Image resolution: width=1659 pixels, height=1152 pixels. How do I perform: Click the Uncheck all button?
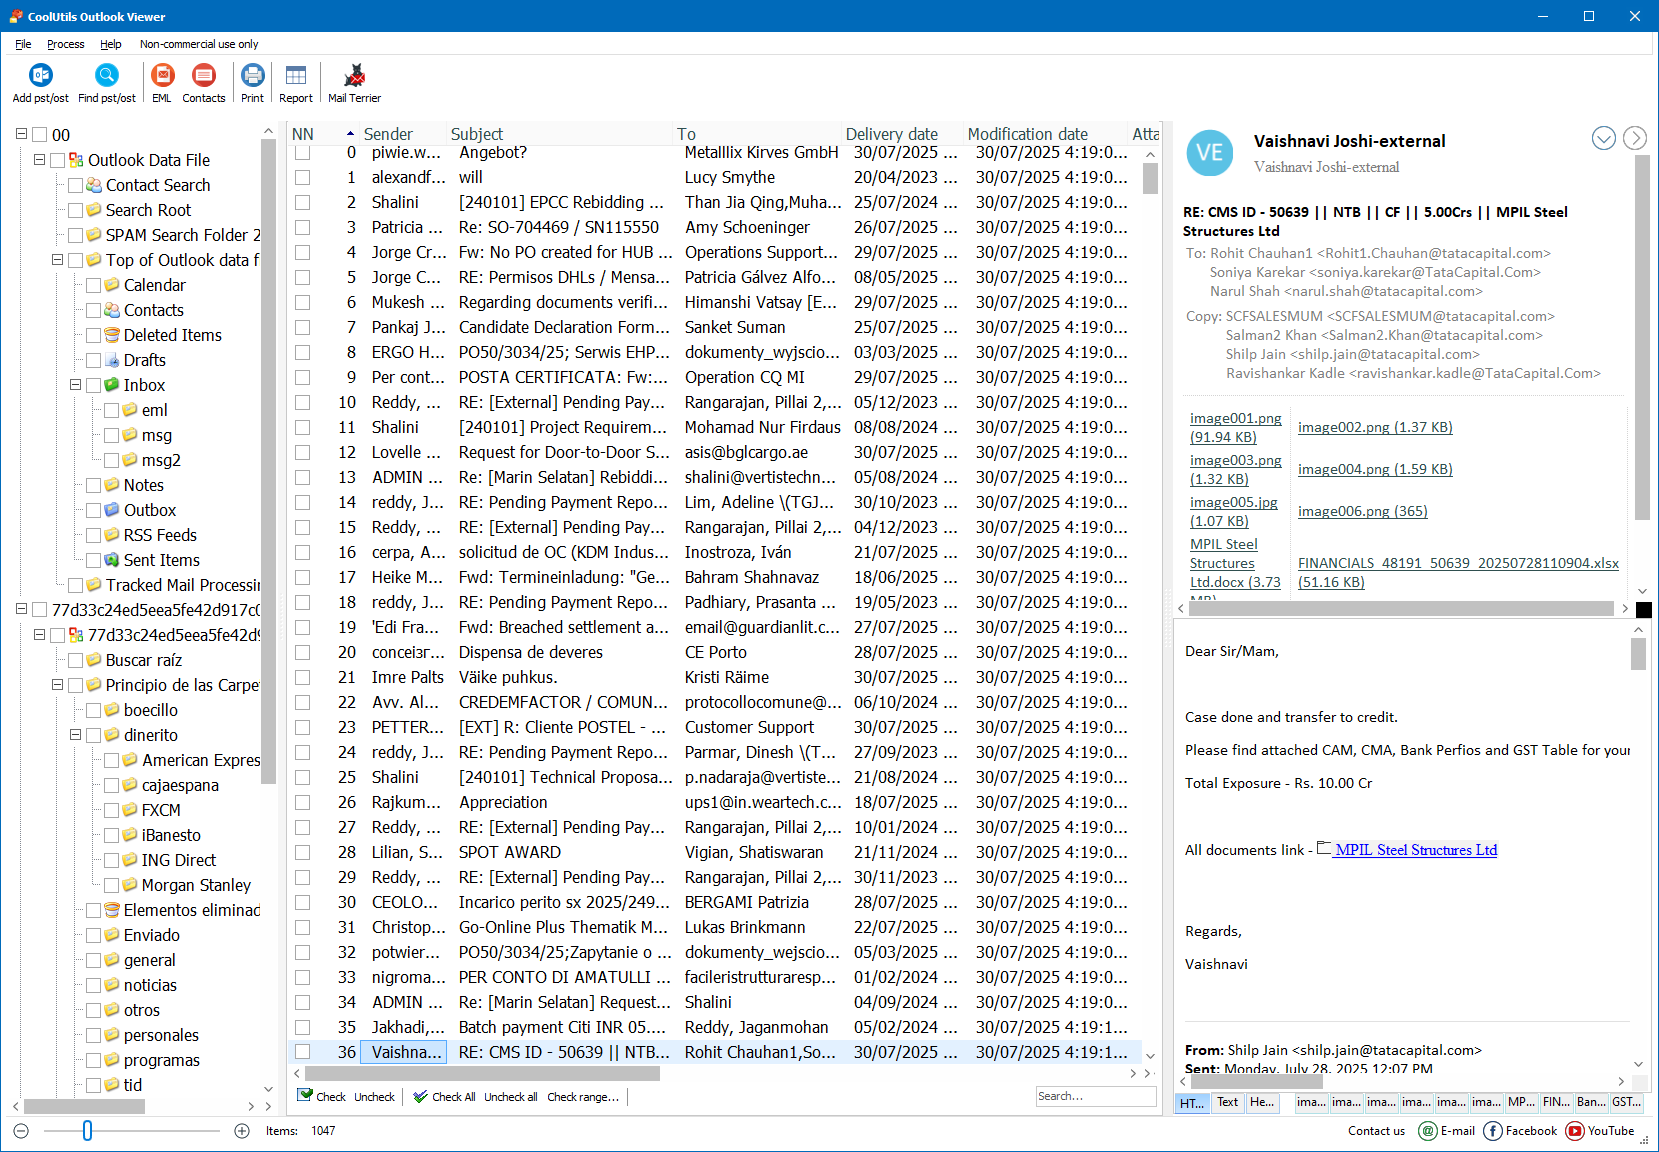511,1097
